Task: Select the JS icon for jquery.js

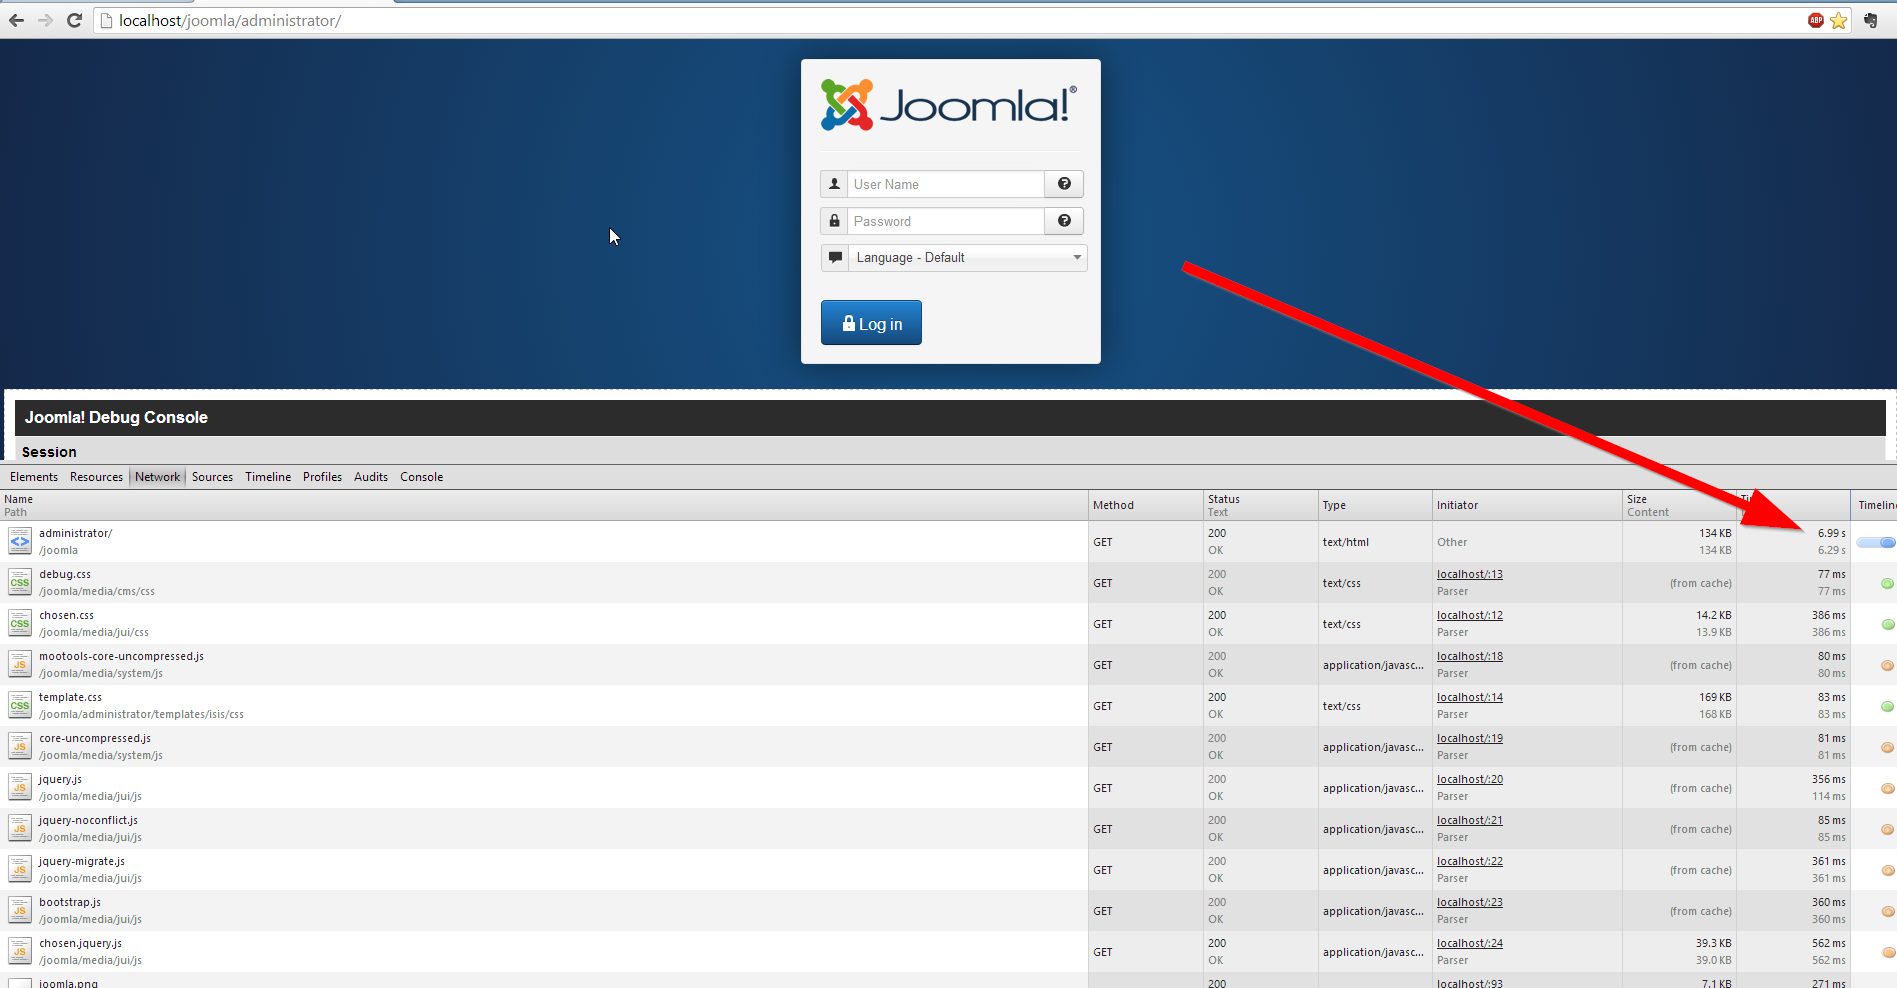Action: pos(20,787)
